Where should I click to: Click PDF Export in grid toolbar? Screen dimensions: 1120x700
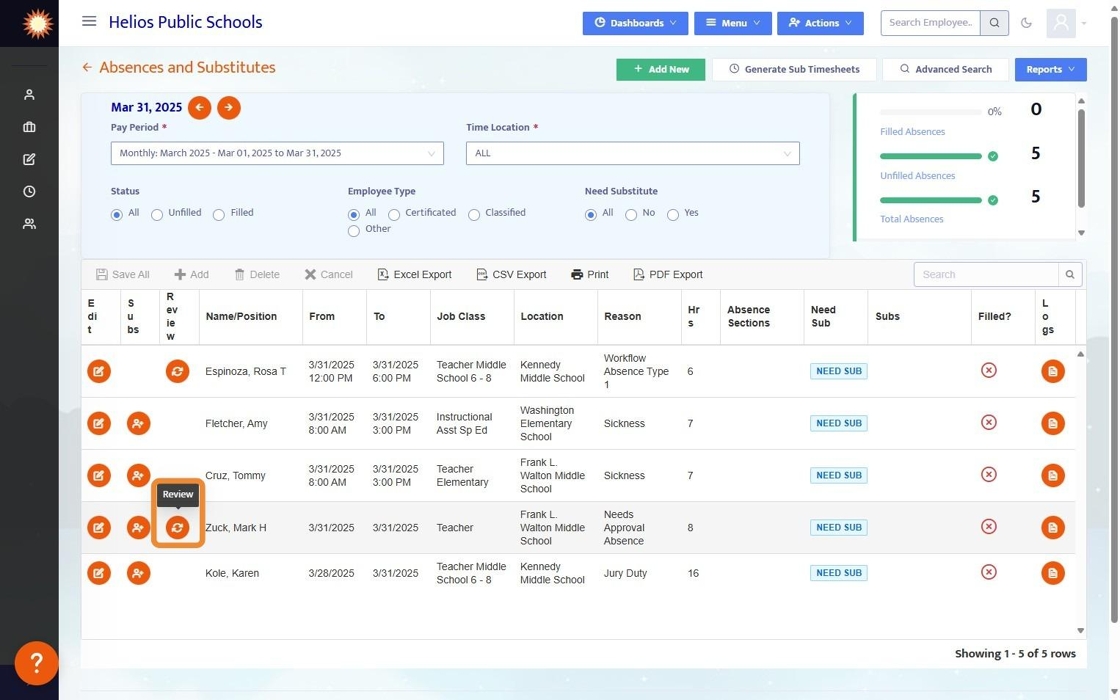click(667, 274)
